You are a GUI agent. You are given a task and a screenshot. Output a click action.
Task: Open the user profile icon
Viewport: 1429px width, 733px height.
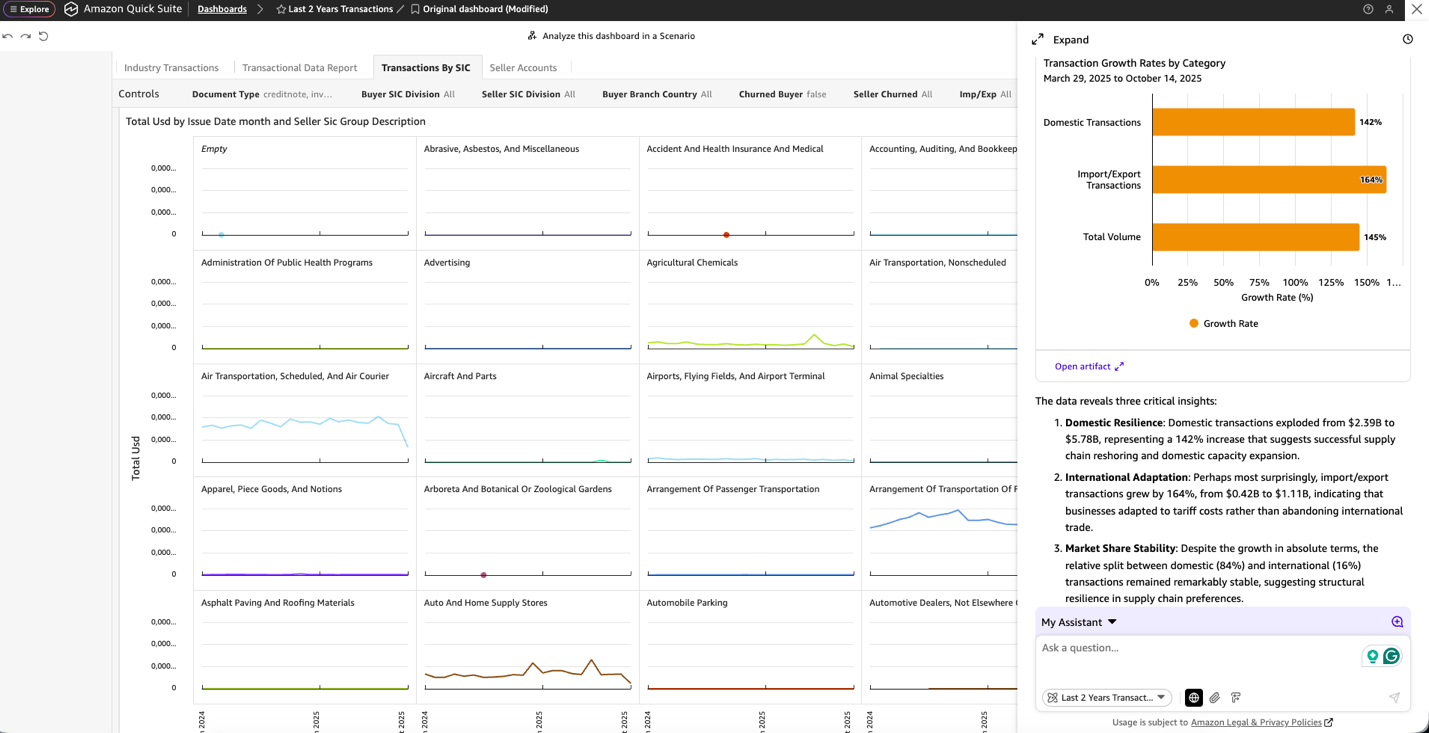coord(1389,9)
